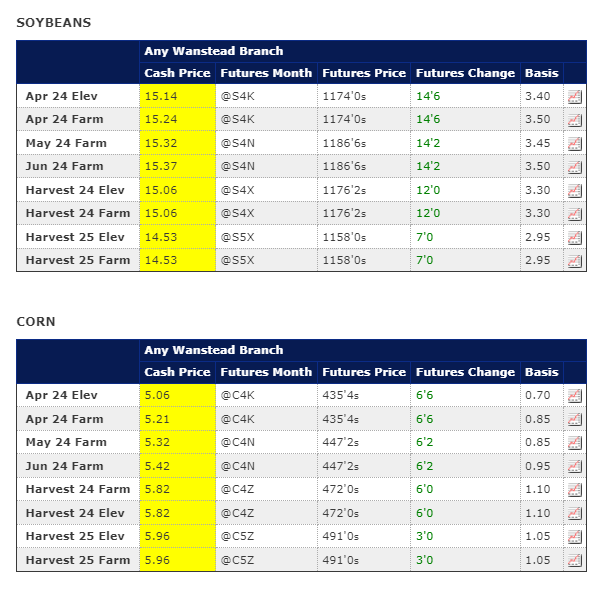The width and height of the screenshot is (616, 592).
Task: Open chart icon for Soybeans May 24 Farm
Action: coord(575,144)
